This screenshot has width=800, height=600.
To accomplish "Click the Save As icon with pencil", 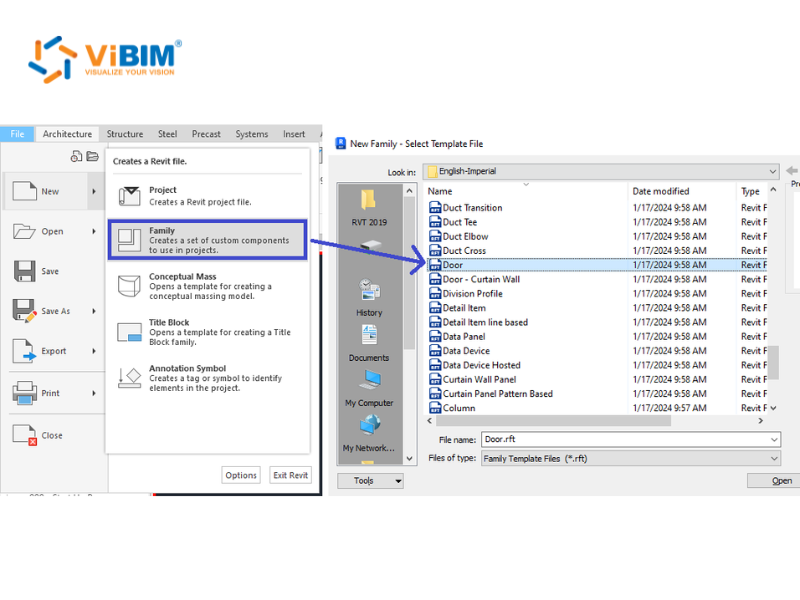I will click(24, 311).
